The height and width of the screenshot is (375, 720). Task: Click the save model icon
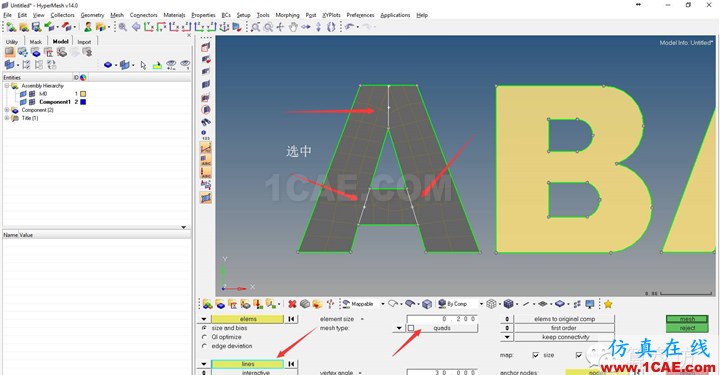tap(36, 27)
